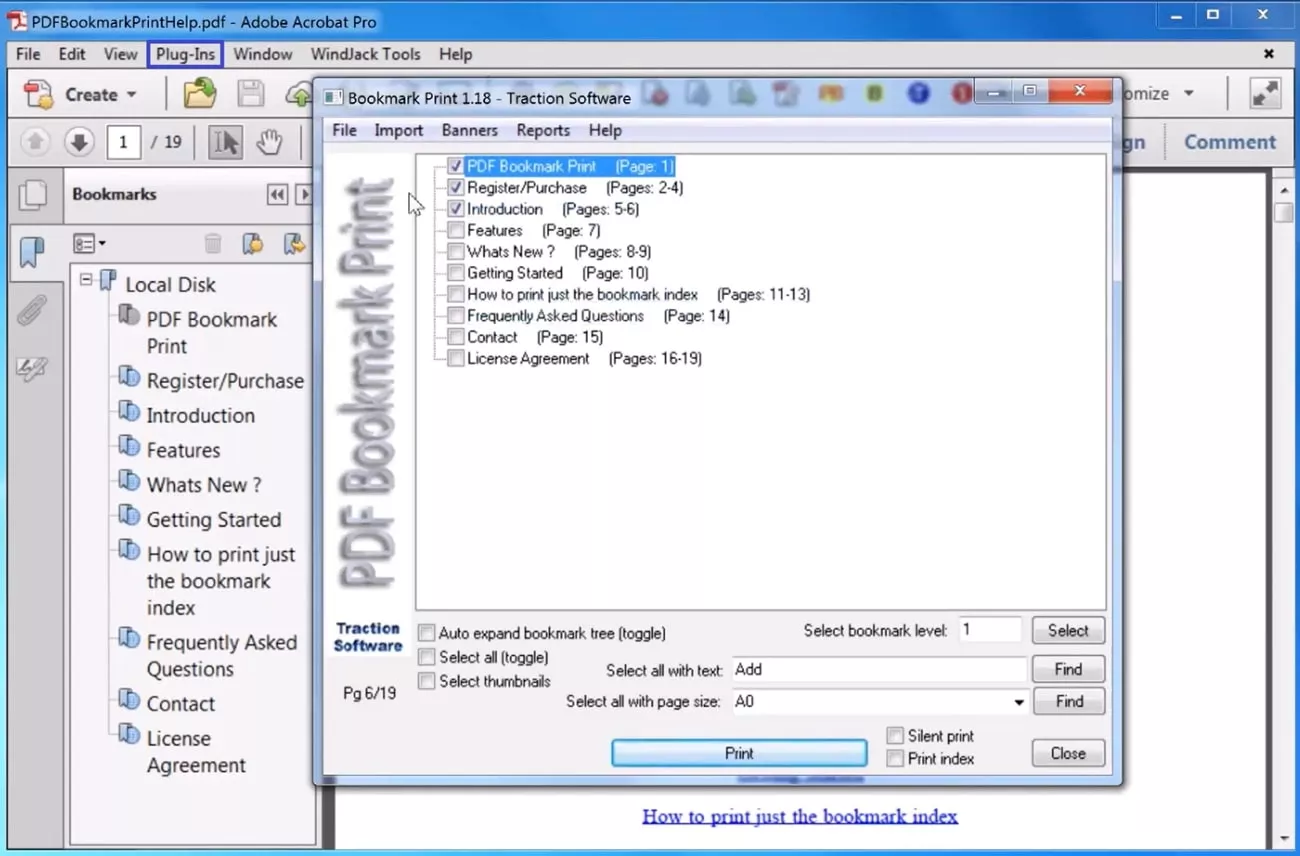Open the Reports menu

[543, 130]
